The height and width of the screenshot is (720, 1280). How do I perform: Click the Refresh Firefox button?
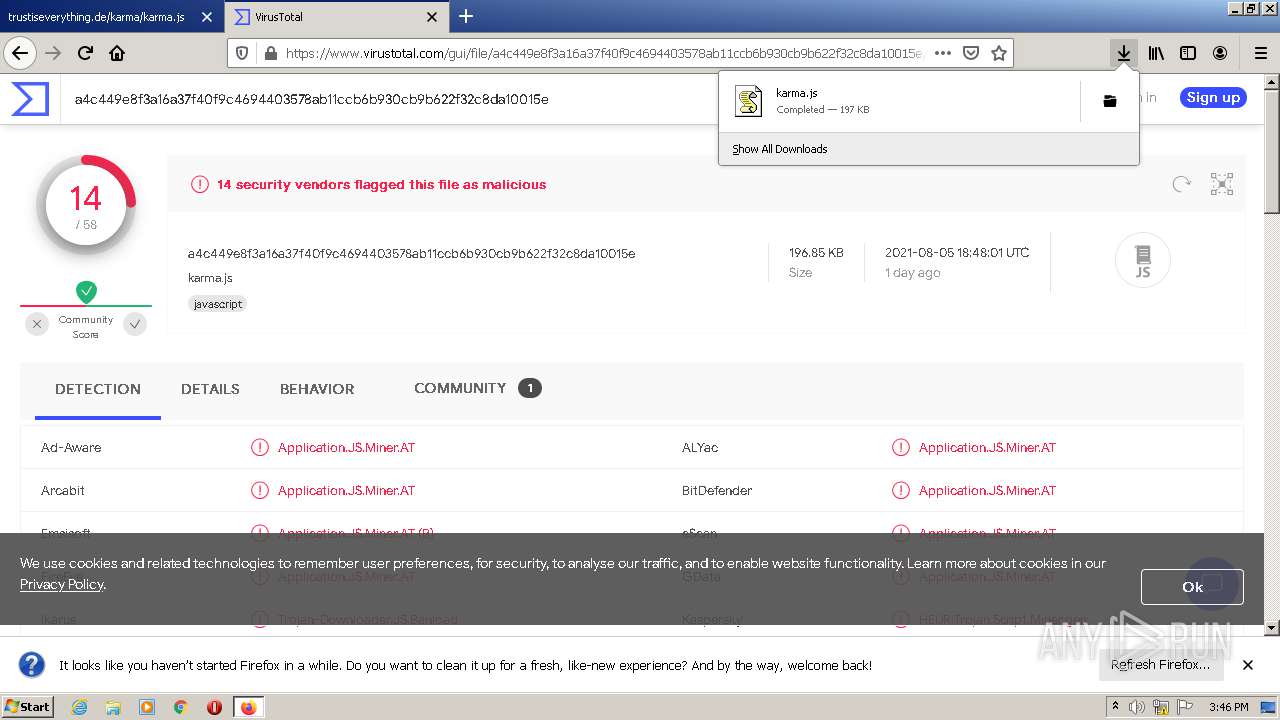pyautogui.click(x=1160, y=665)
